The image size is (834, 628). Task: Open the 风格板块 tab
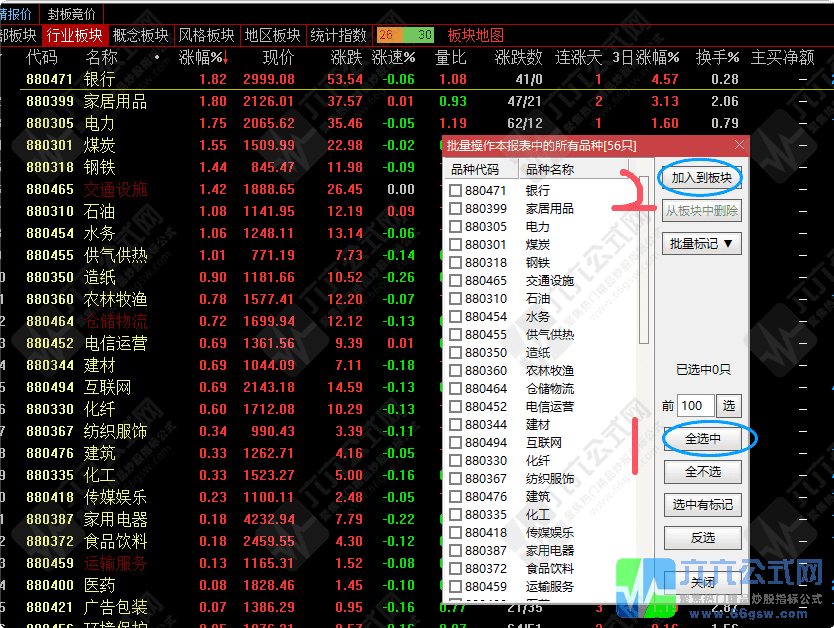coord(206,35)
